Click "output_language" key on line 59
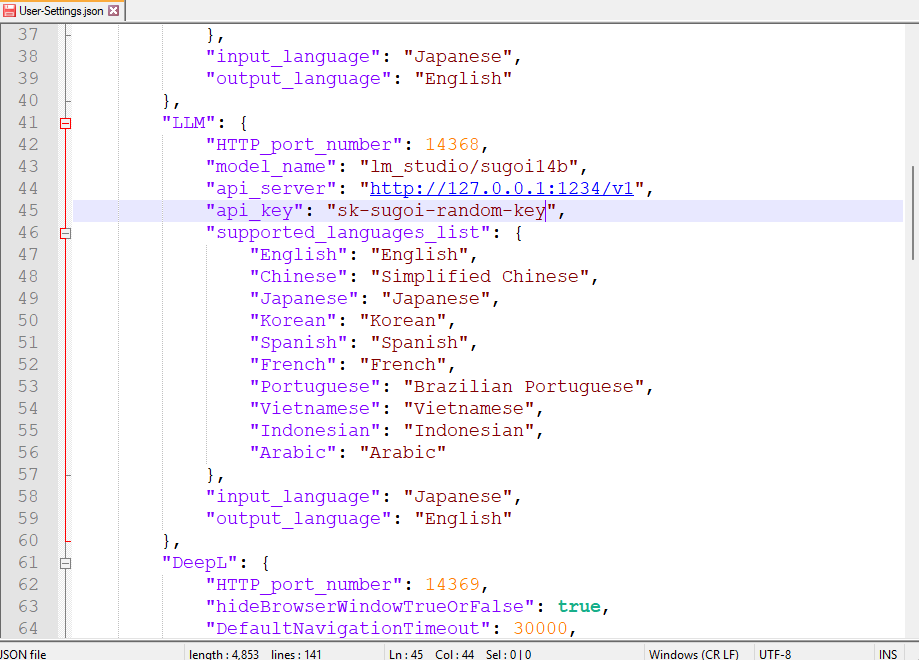Viewport: 919px width, 660px height. coord(298,519)
